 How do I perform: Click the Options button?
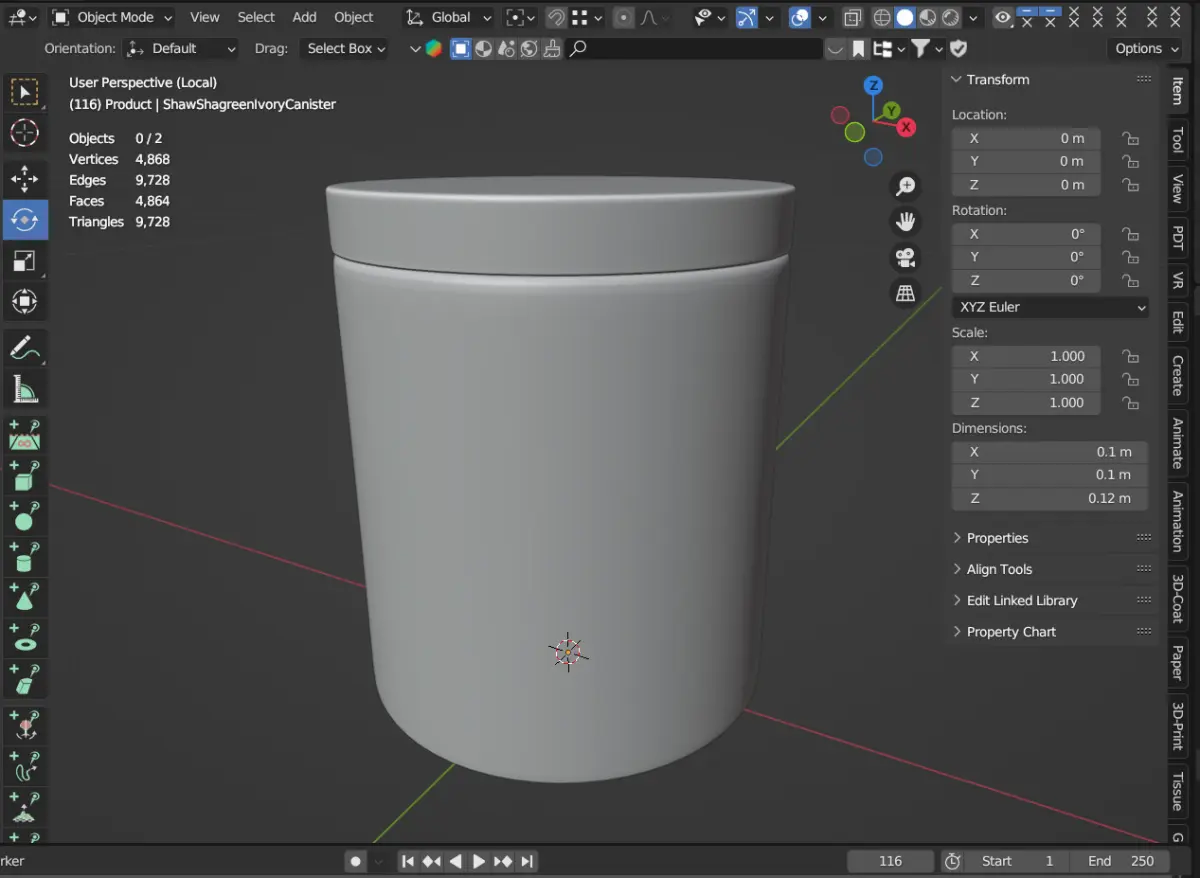tap(1145, 48)
